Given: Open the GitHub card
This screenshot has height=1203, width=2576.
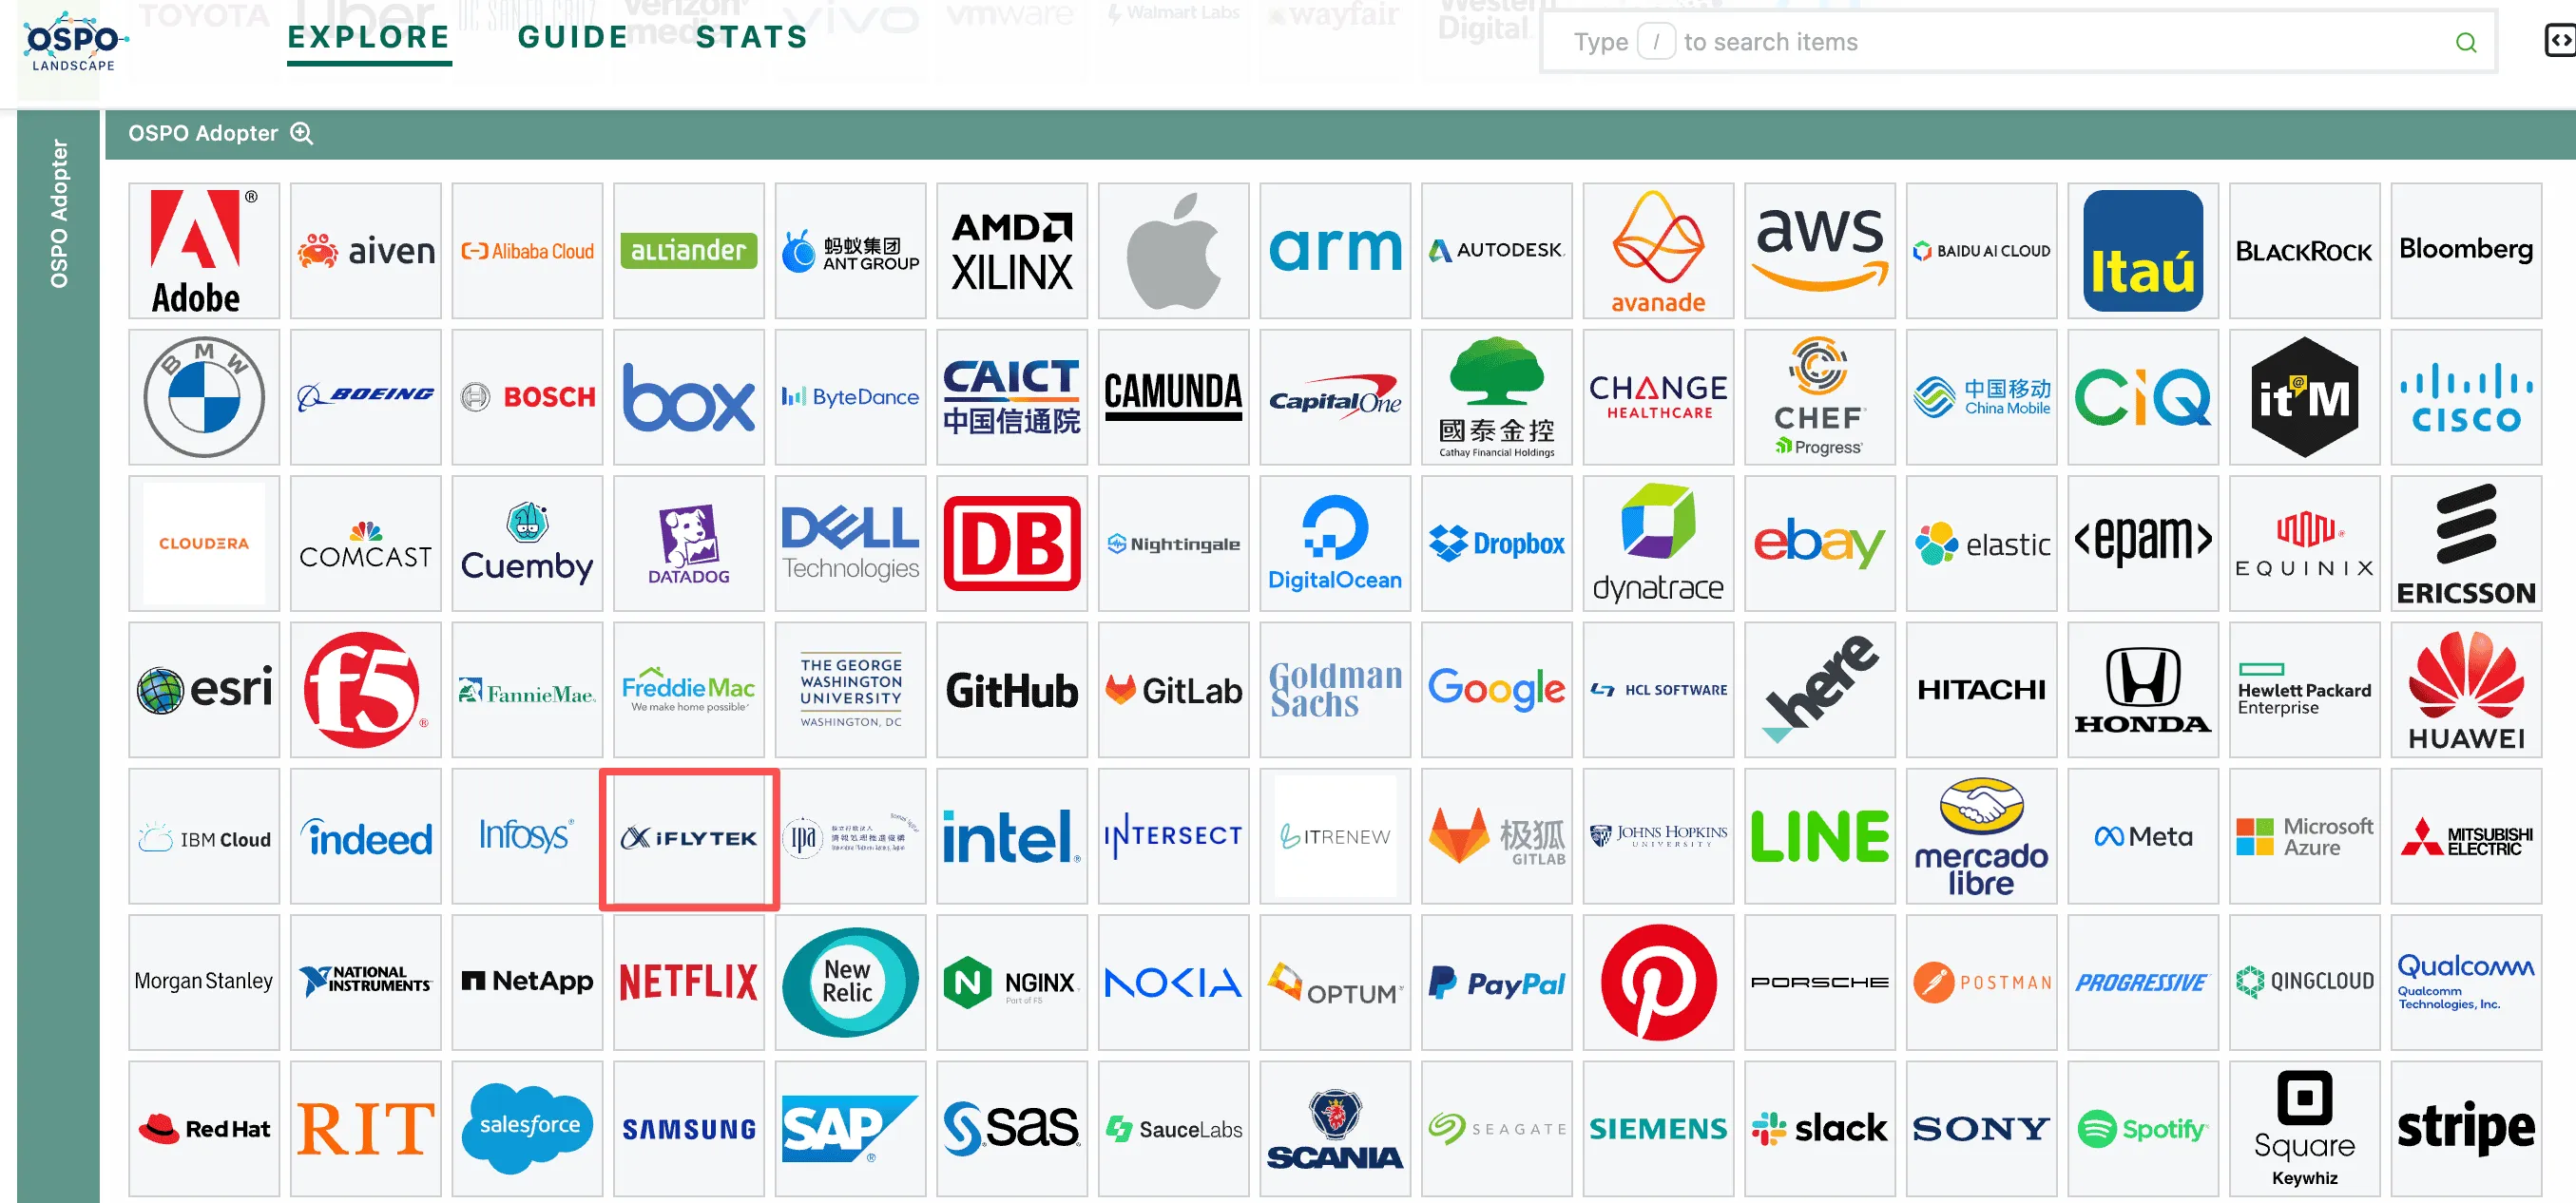Looking at the screenshot, I should click(x=1012, y=690).
